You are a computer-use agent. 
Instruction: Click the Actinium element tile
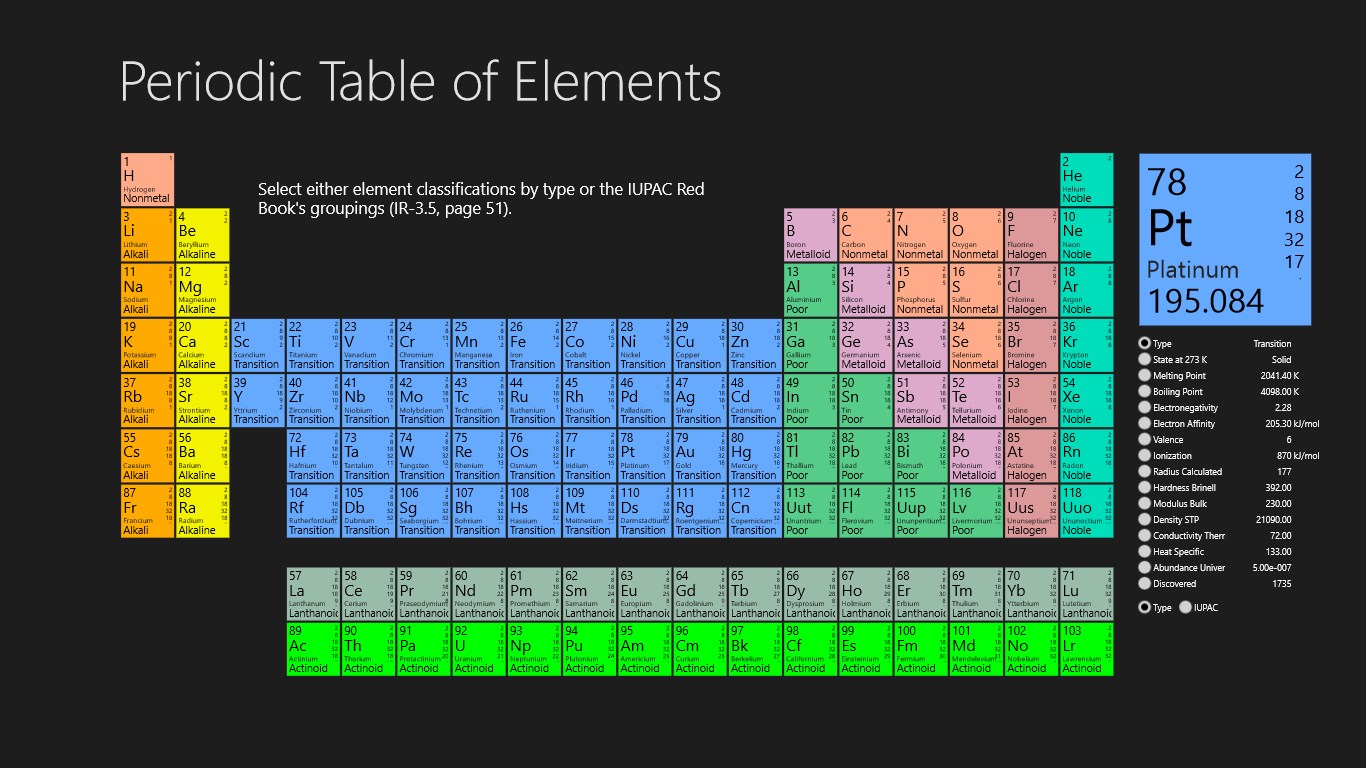313,649
